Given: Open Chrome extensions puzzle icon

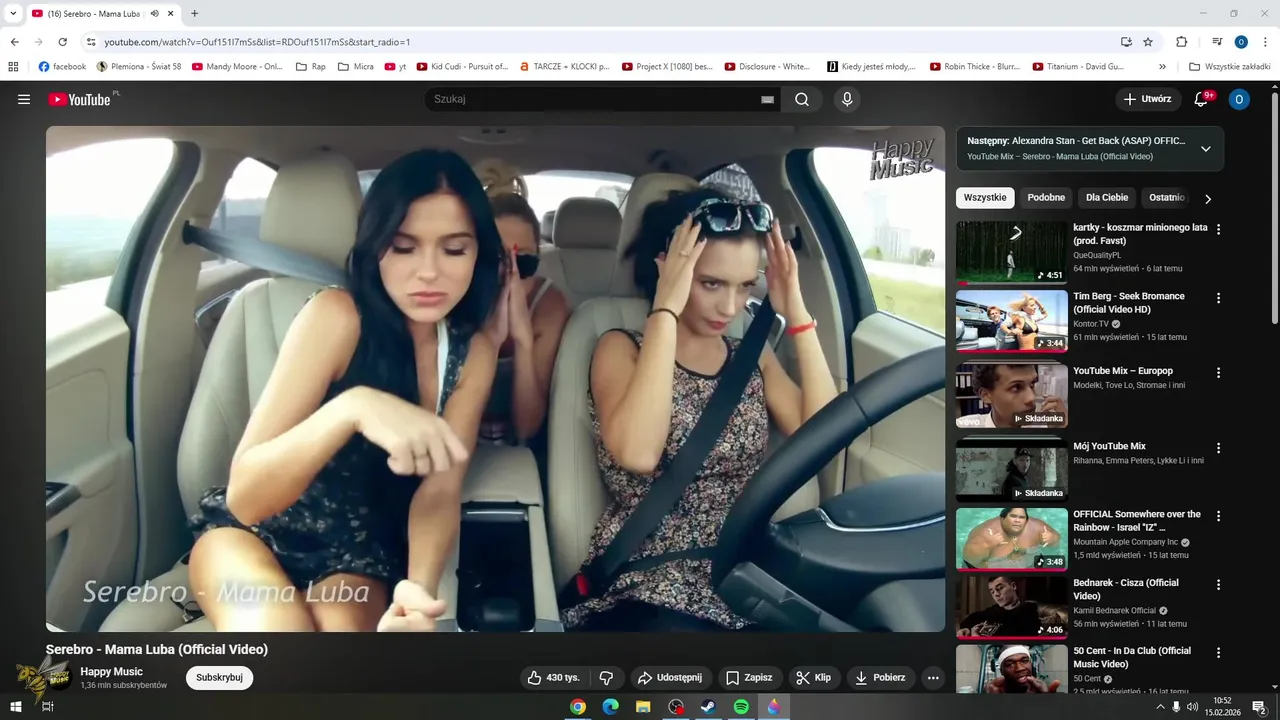Looking at the screenshot, I should pos(1181,42).
